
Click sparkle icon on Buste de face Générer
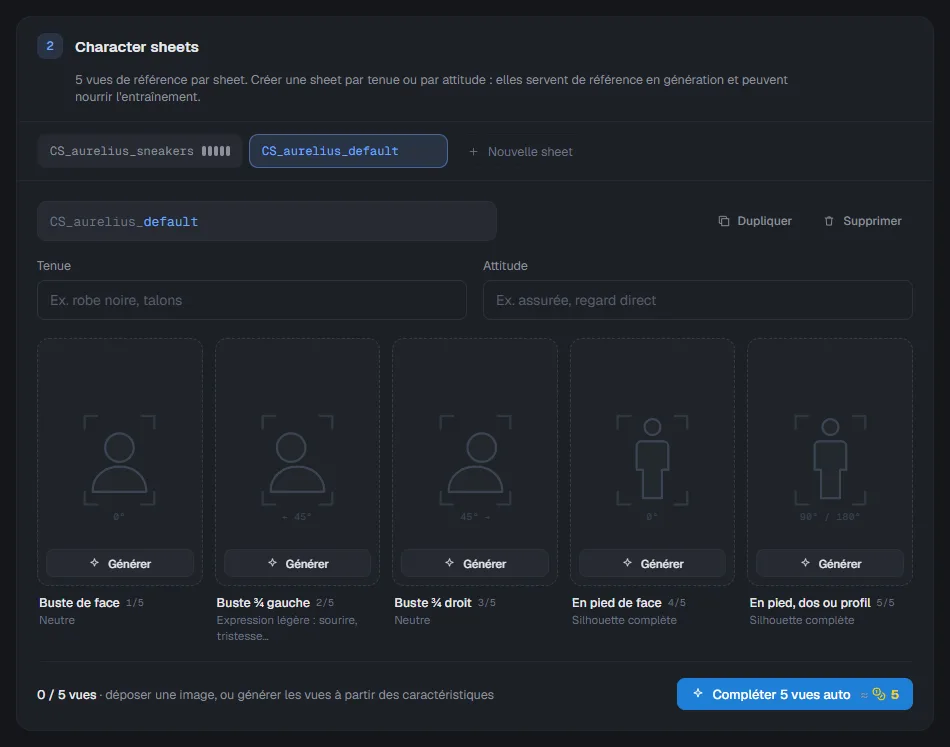coord(95,563)
